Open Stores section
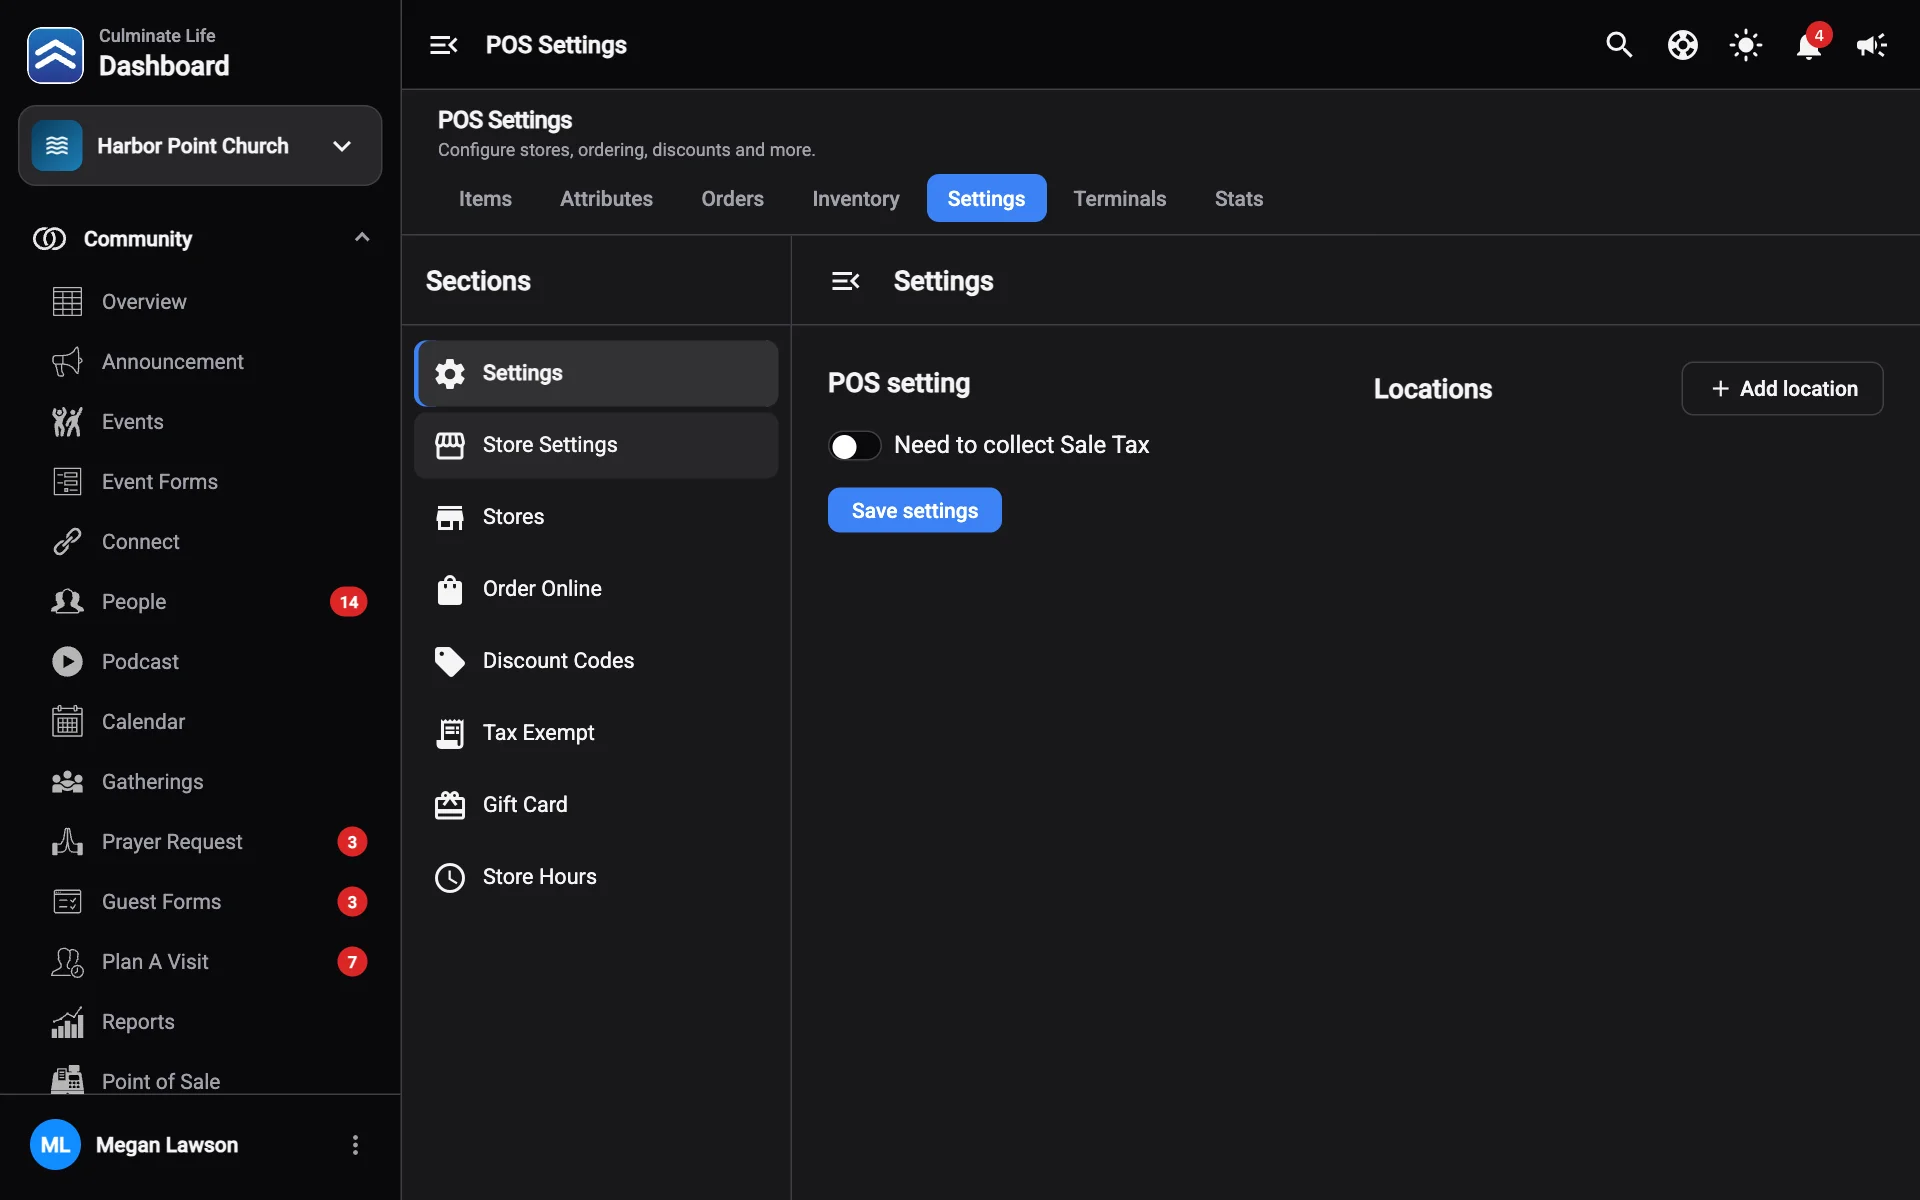 tap(596, 517)
